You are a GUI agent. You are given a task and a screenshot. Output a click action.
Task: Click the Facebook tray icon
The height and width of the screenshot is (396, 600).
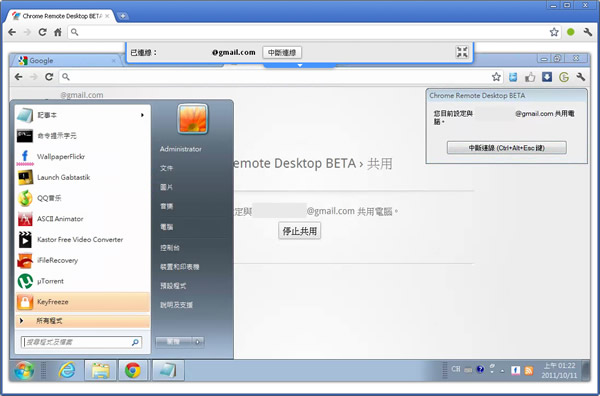[515, 370]
